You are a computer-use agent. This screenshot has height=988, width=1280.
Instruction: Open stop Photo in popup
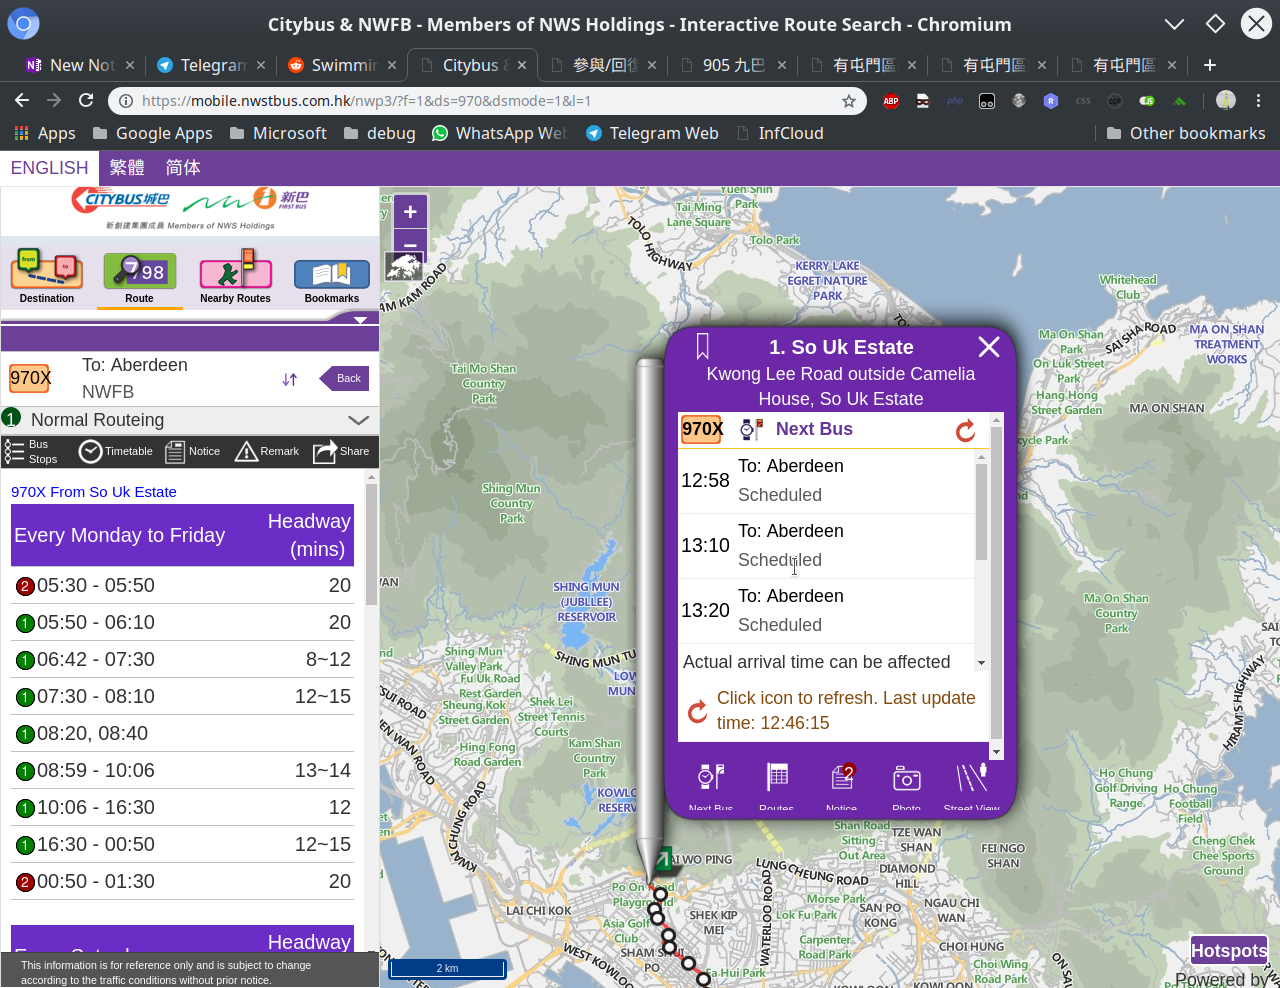click(x=907, y=785)
